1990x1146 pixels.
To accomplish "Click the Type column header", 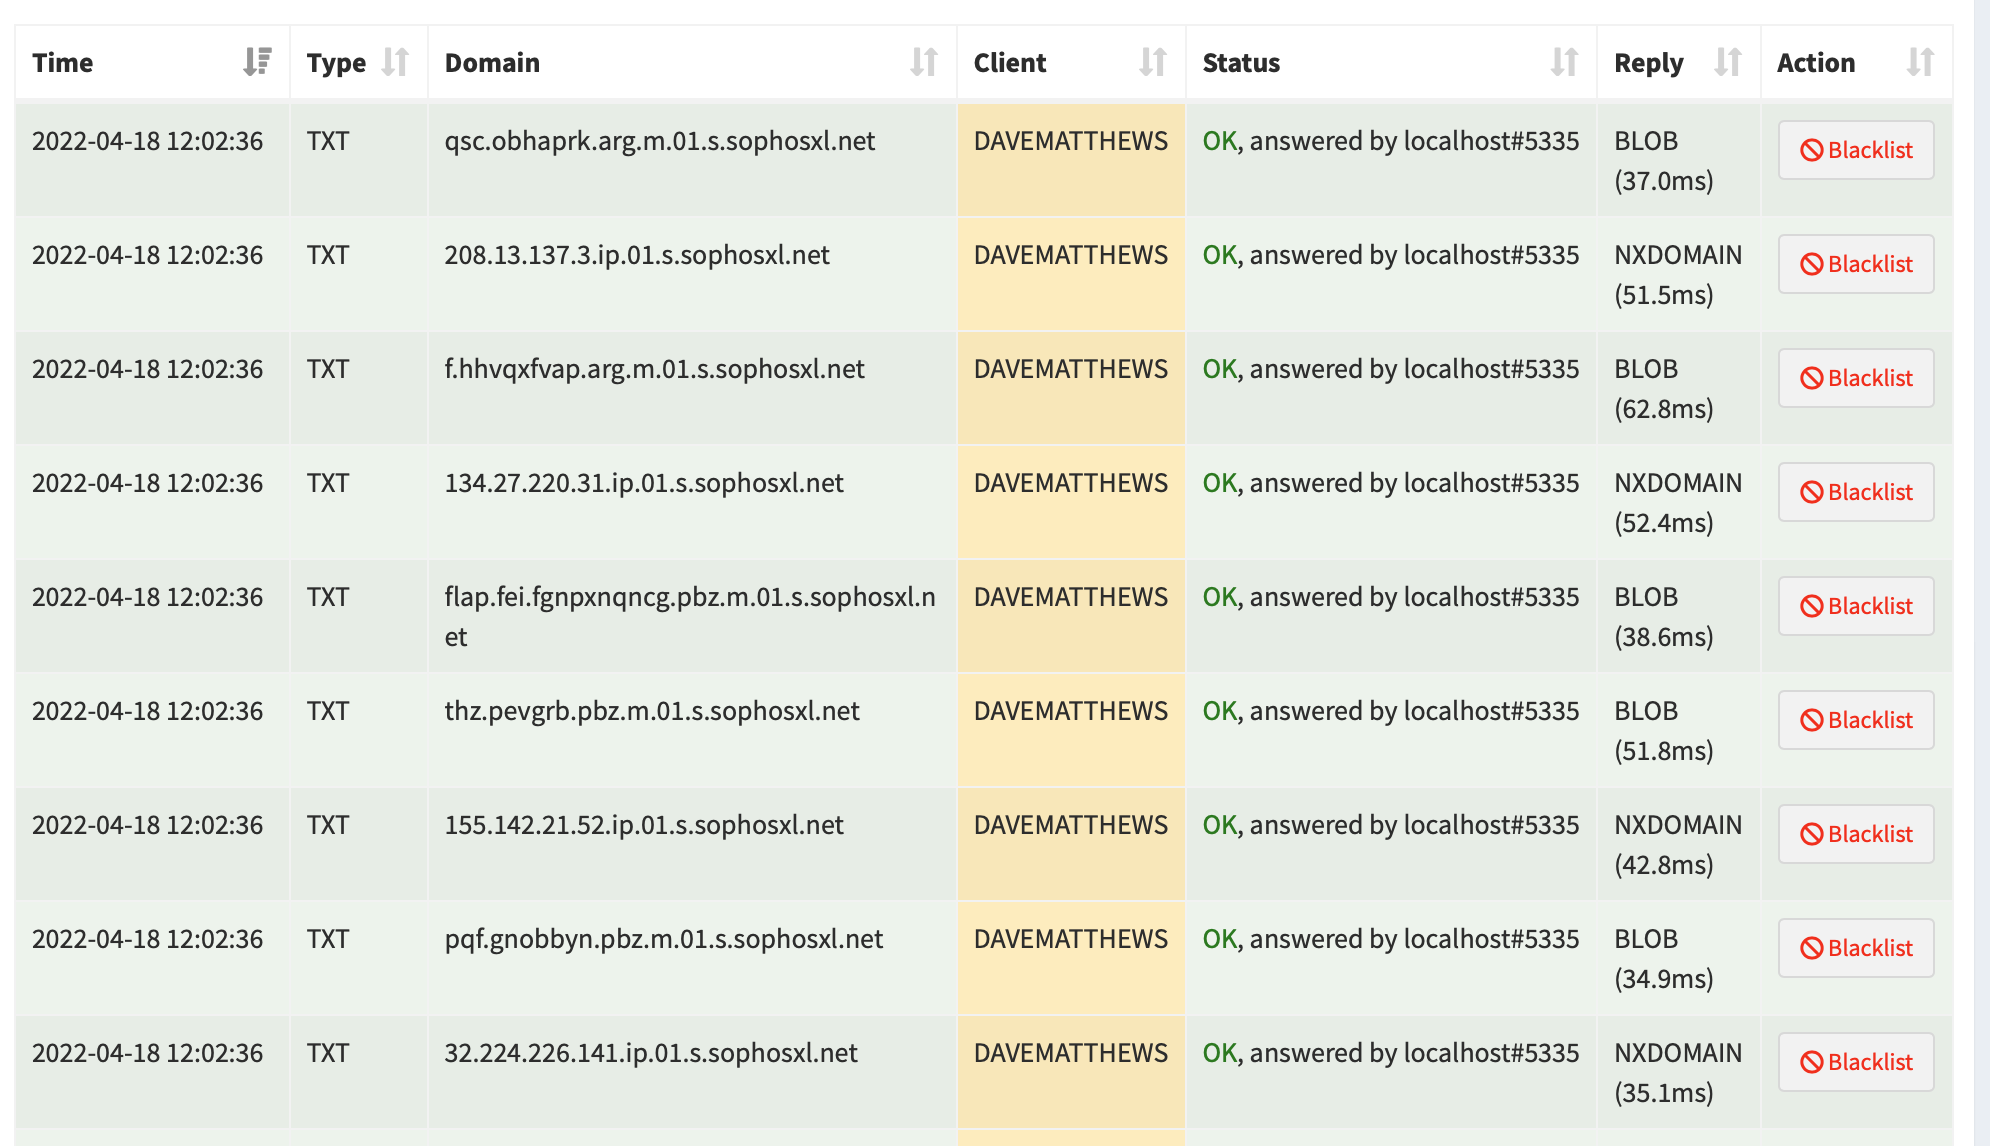I will tap(359, 62).
